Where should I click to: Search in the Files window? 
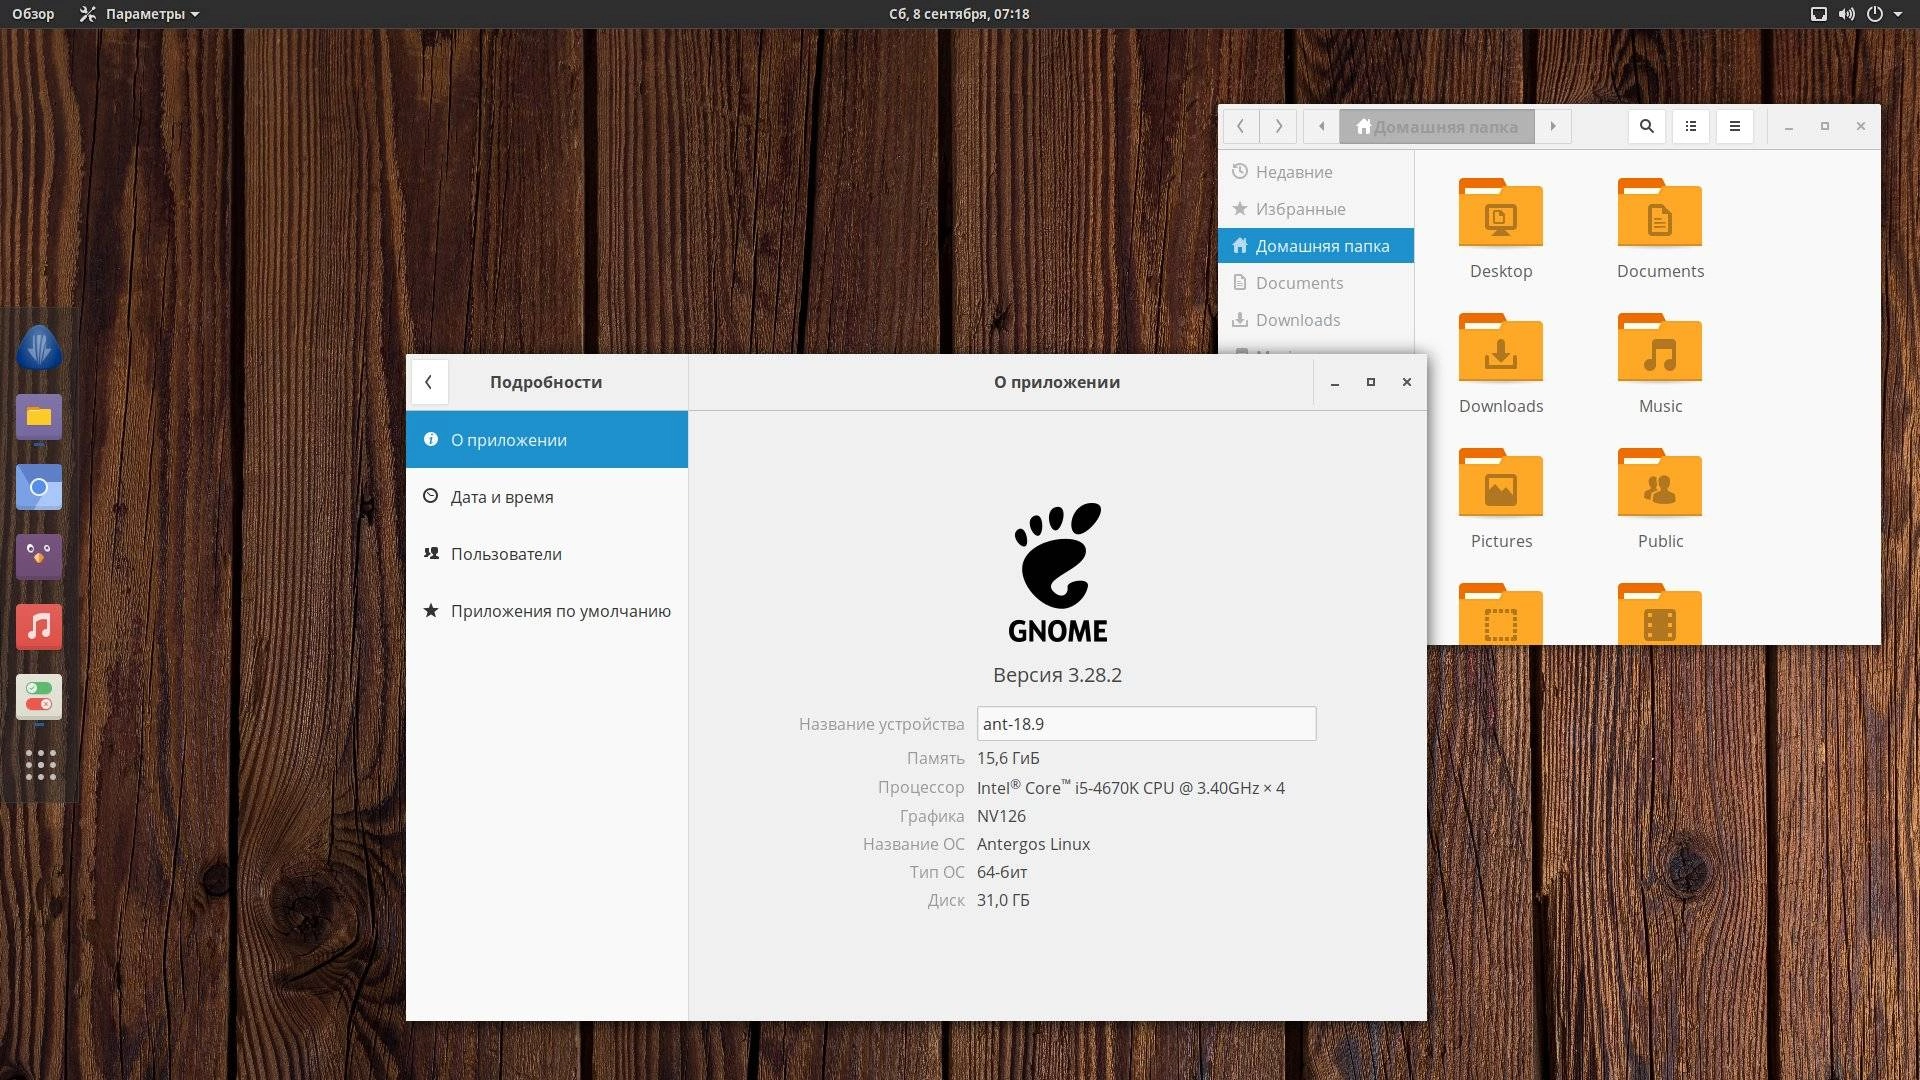[1646, 126]
